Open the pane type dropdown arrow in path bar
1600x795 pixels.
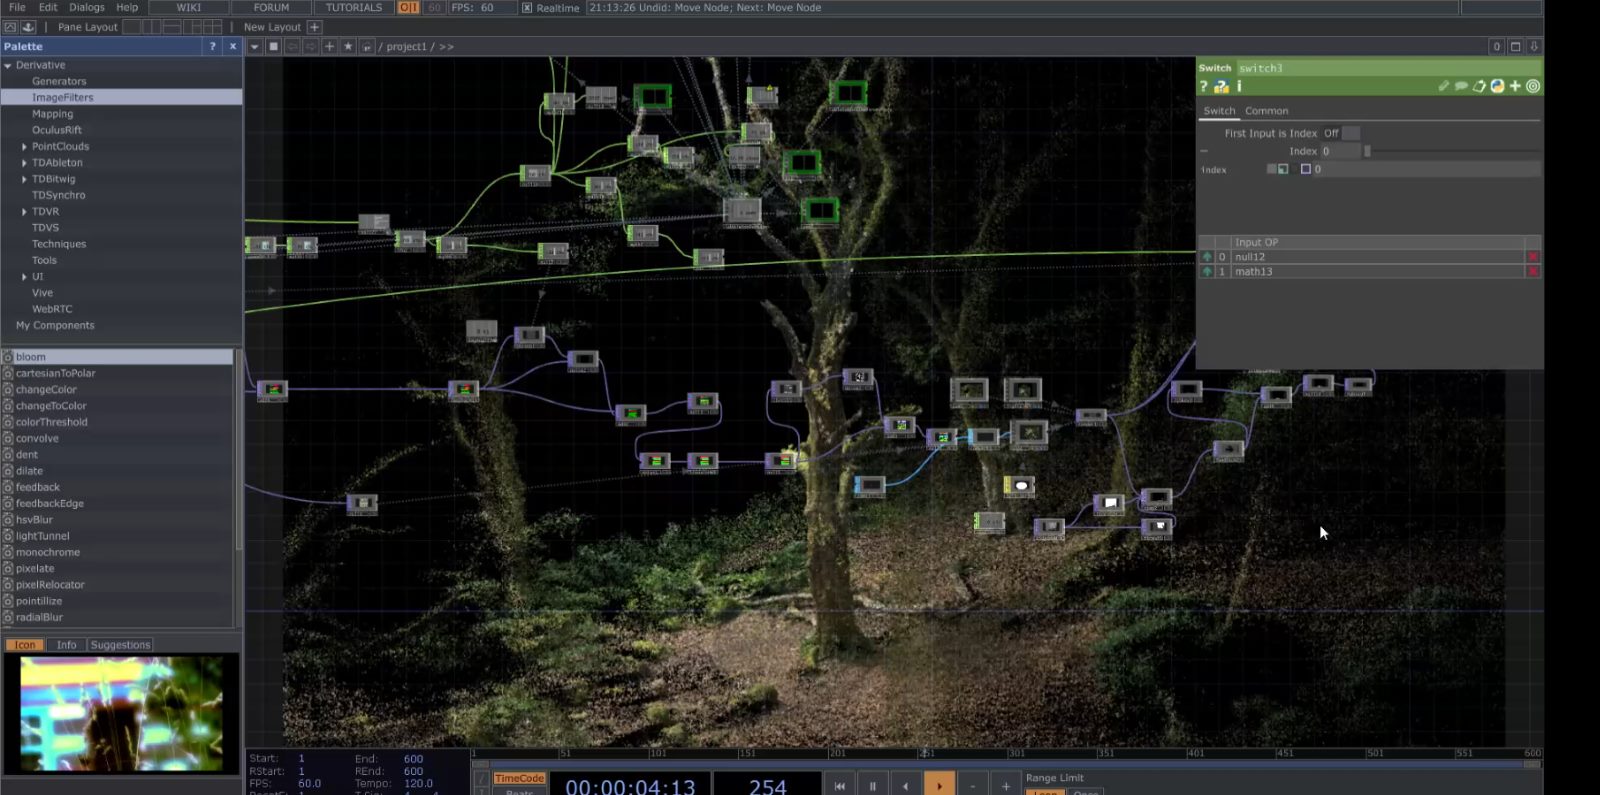[254, 47]
